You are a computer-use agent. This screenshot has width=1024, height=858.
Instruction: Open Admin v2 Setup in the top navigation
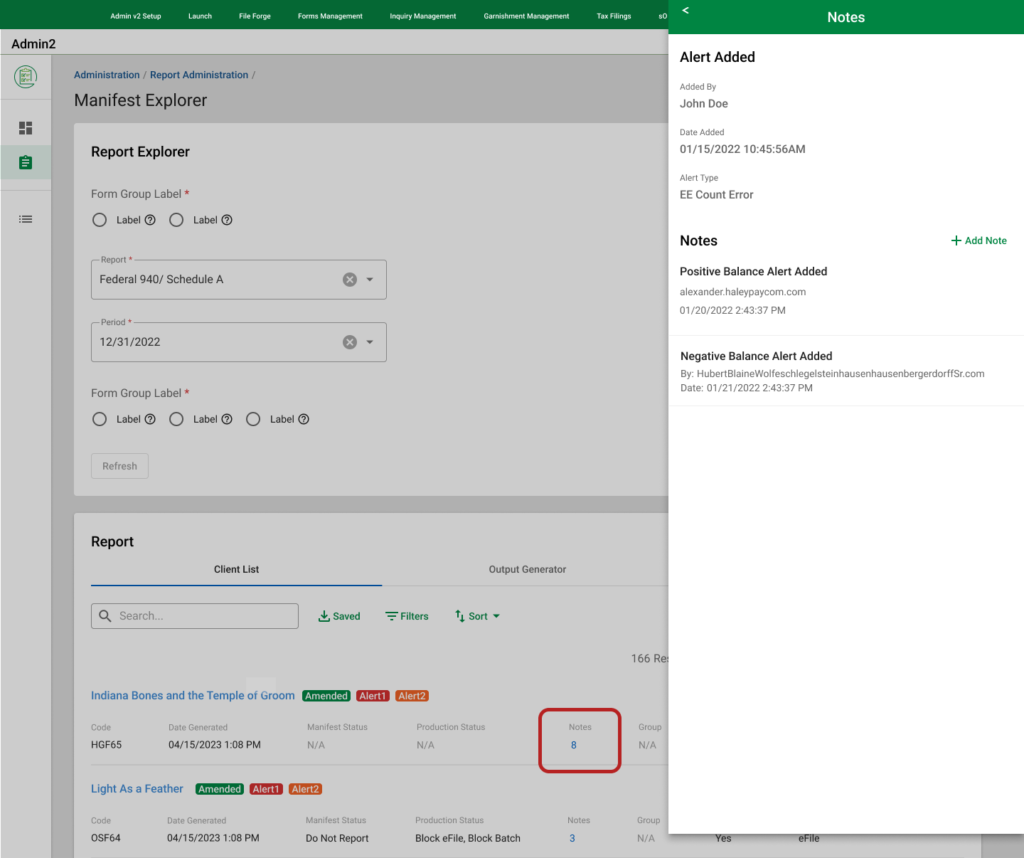[x=135, y=16]
